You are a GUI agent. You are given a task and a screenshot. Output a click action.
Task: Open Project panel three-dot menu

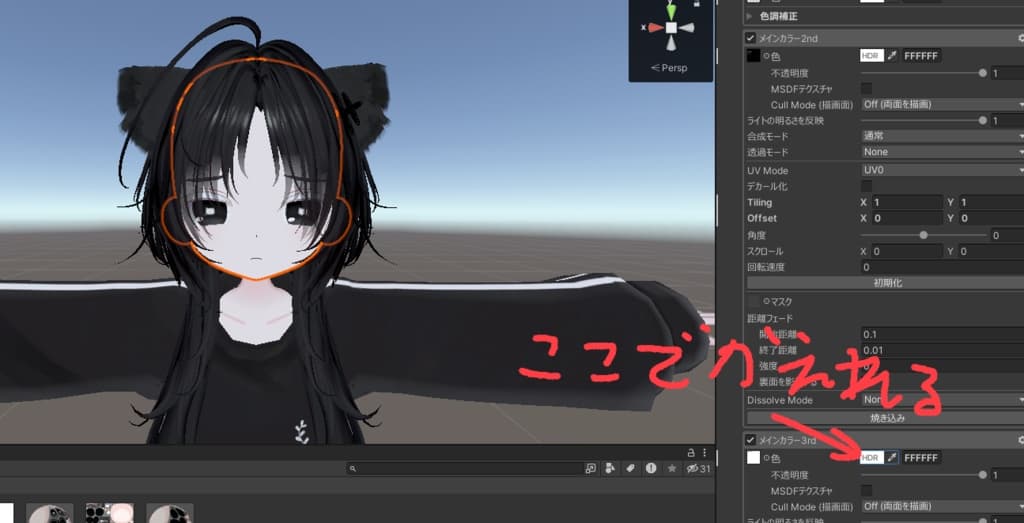coord(704,452)
